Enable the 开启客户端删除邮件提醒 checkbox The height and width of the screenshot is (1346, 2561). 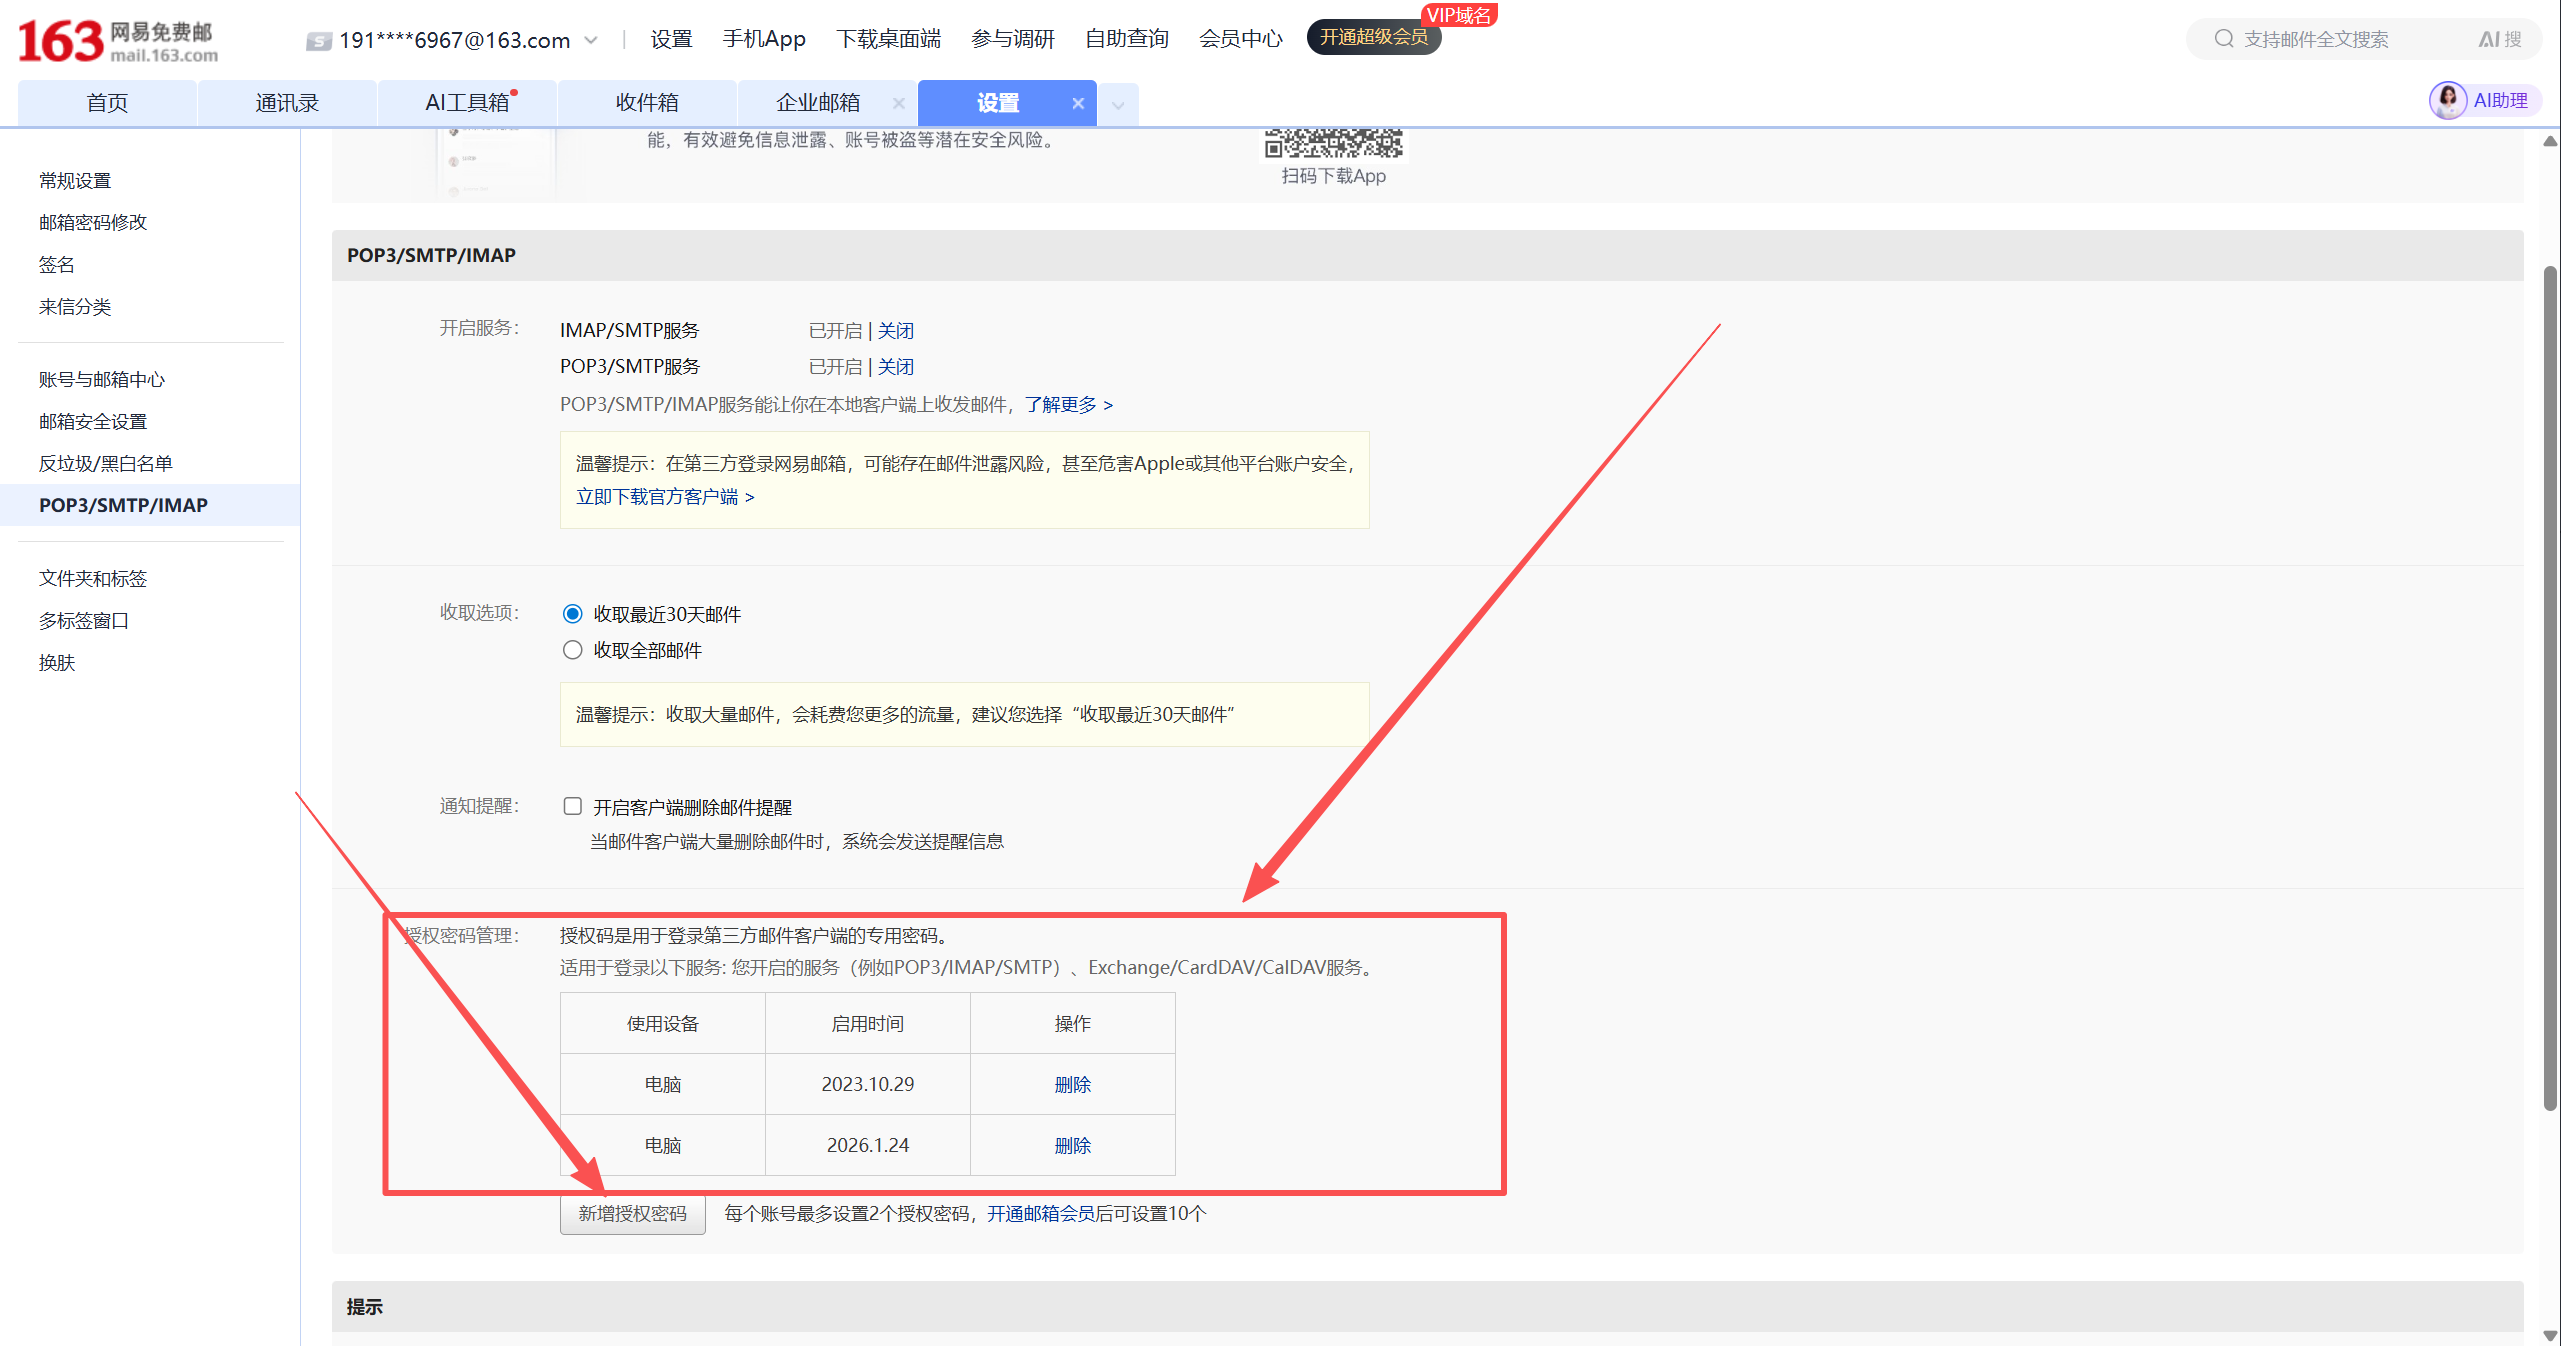click(572, 806)
